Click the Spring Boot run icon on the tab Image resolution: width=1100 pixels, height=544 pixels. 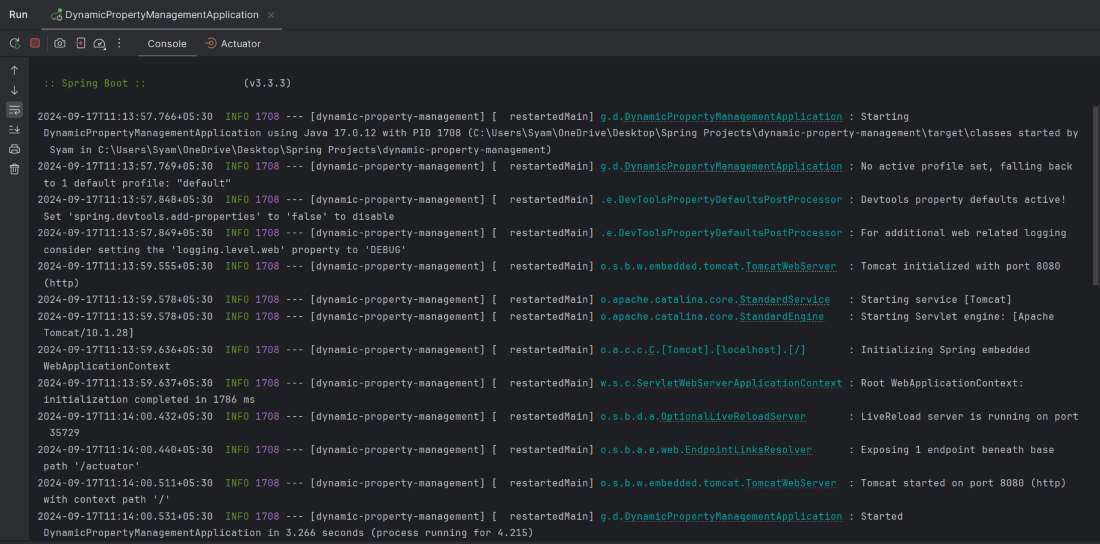click(x=57, y=15)
